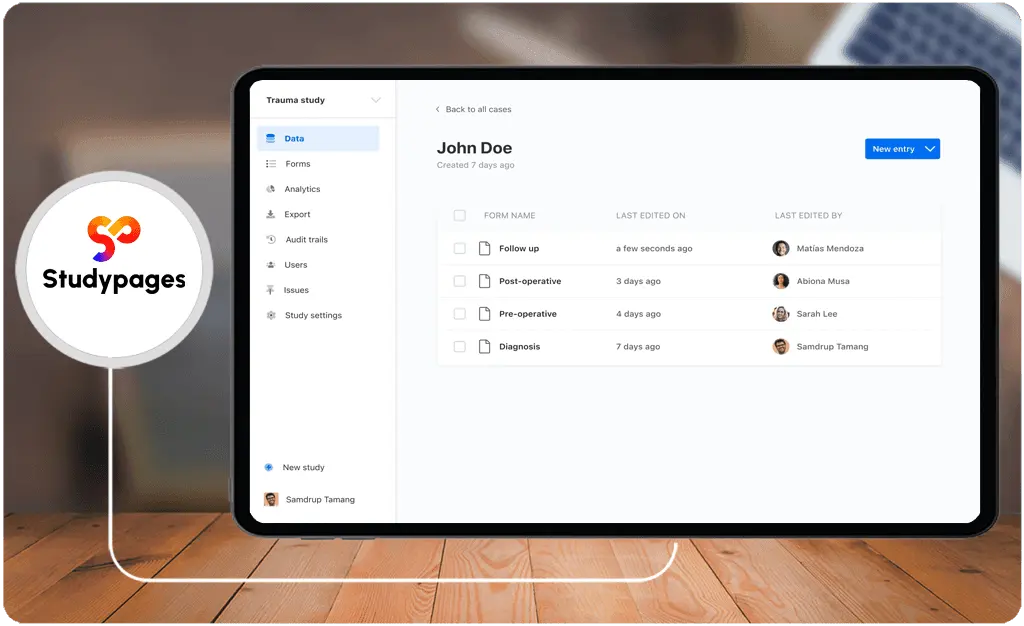1024x626 pixels.
Task: Click the Export download icon
Action: coord(270,214)
